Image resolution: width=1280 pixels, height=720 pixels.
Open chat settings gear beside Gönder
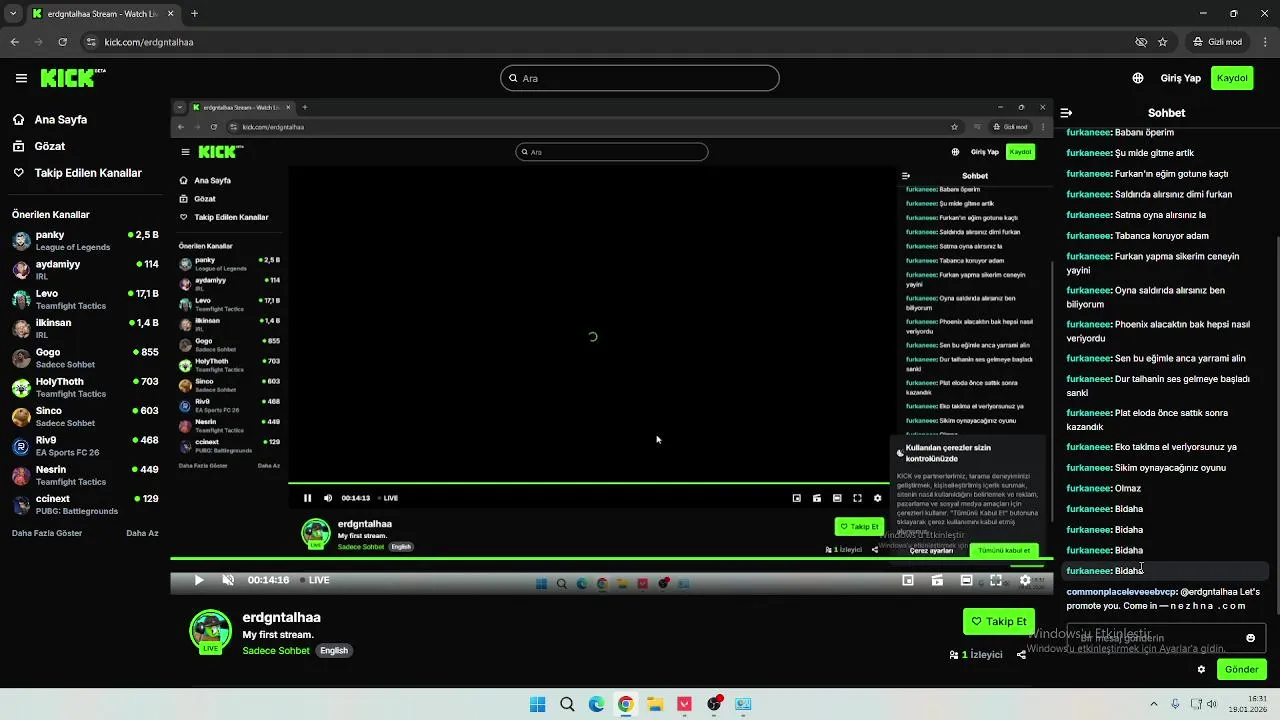coord(1202,670)
